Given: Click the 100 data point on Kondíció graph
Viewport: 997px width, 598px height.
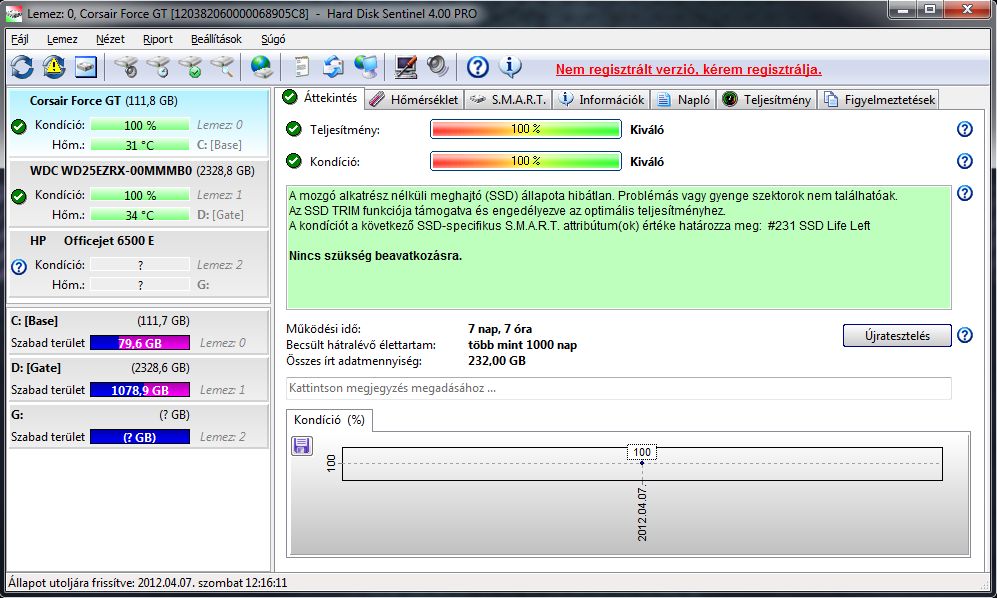Looking at the screenshot, I should coord(642,462).
